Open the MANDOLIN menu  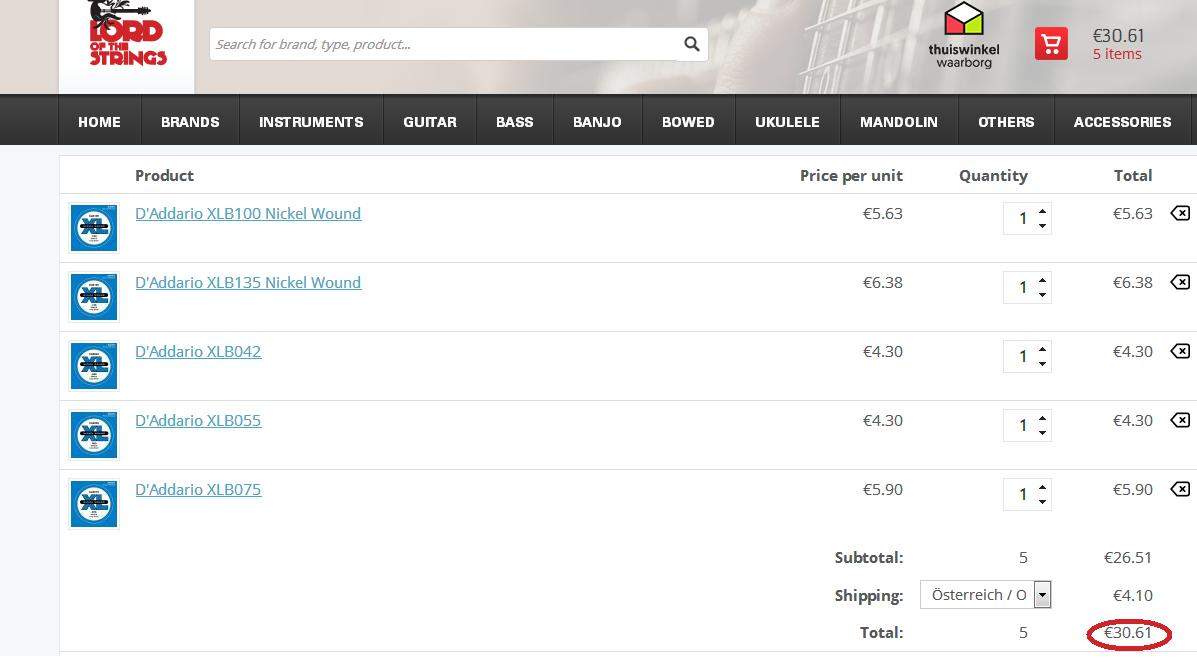coord(899,121)
